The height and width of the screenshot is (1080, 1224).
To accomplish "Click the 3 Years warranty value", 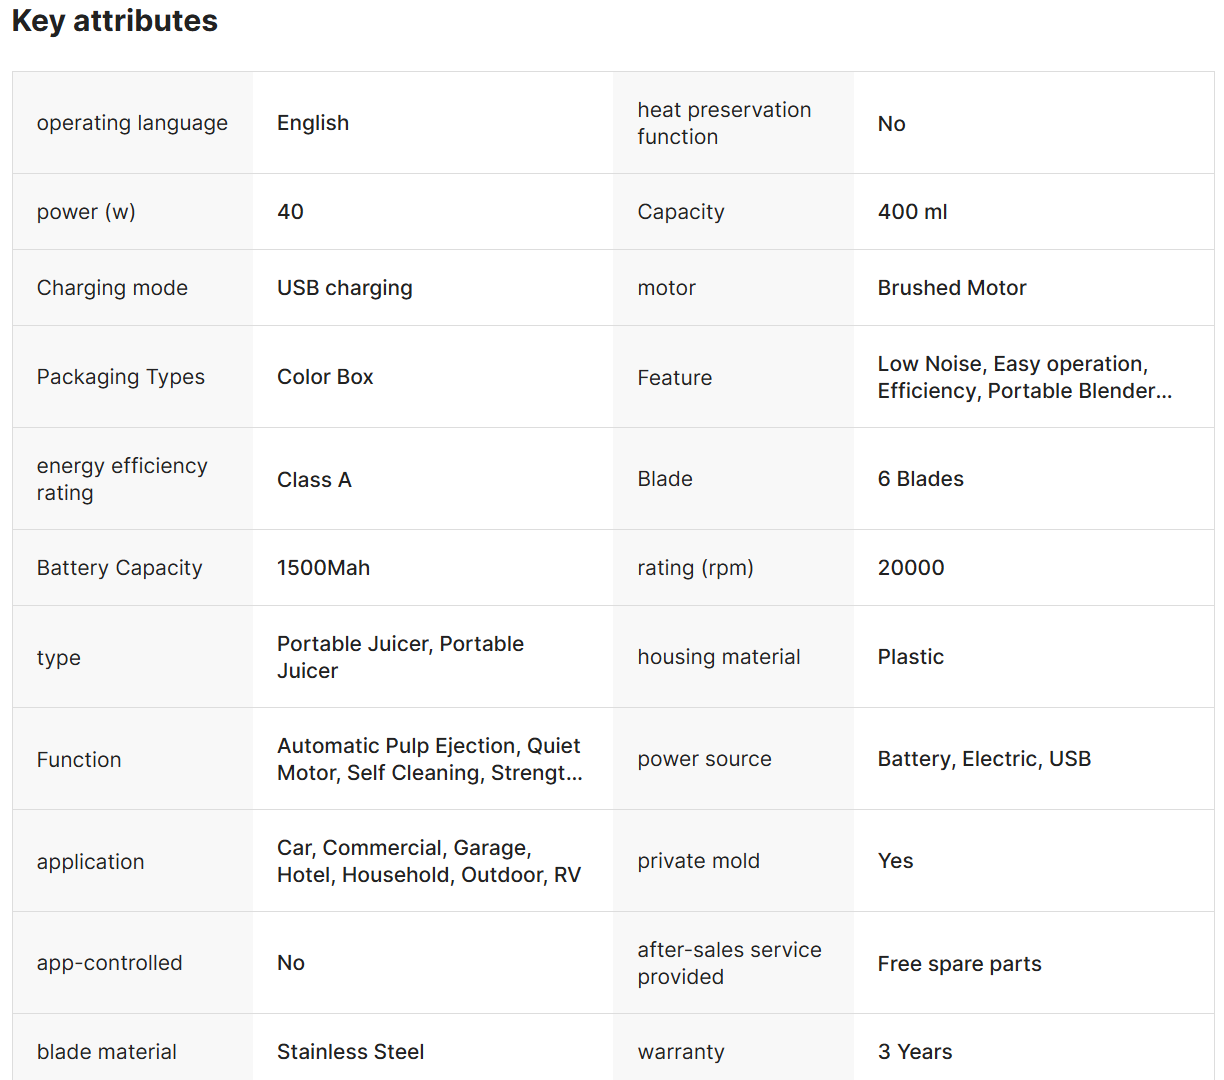I will pos(914,1052).
